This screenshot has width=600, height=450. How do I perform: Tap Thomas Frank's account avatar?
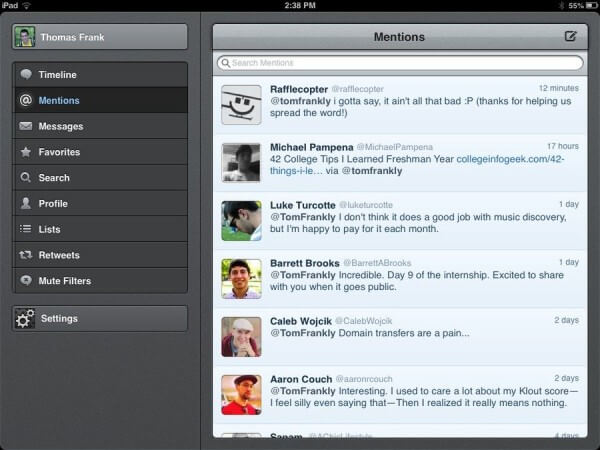(x=25, y=37)
